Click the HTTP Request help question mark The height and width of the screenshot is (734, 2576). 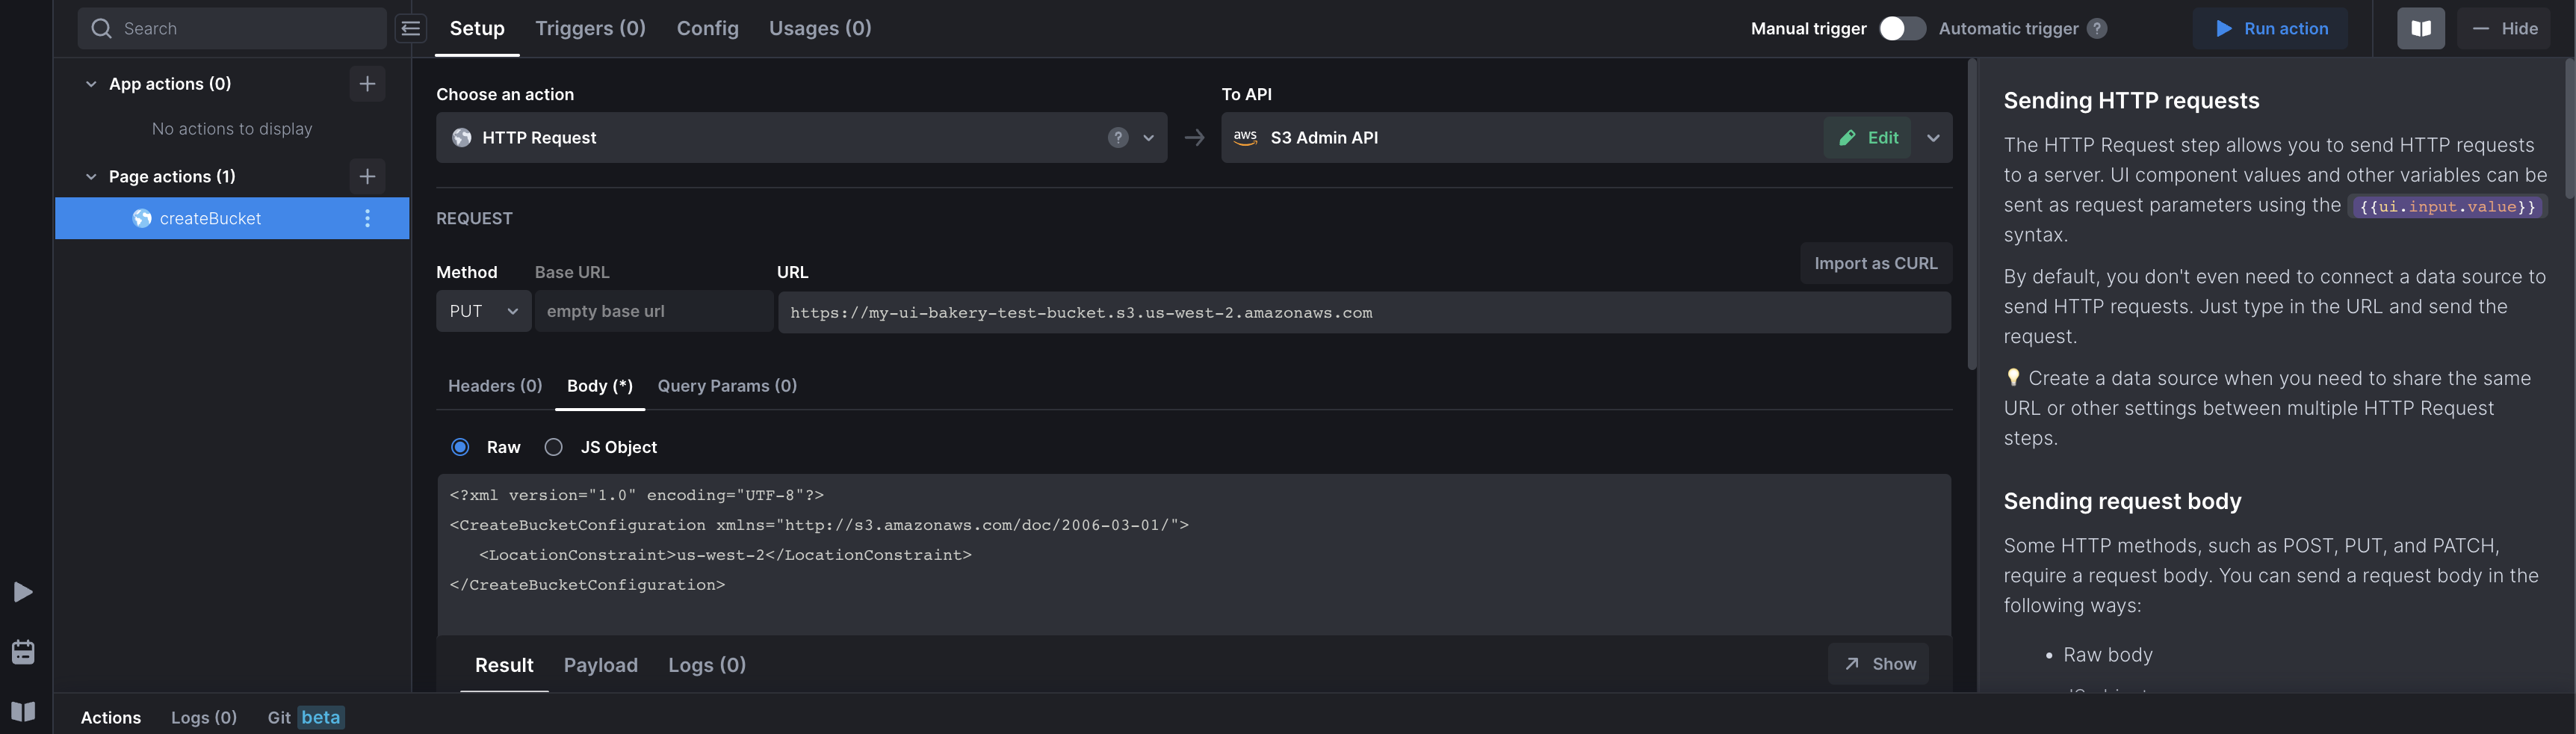click(x=1118, y=138)
